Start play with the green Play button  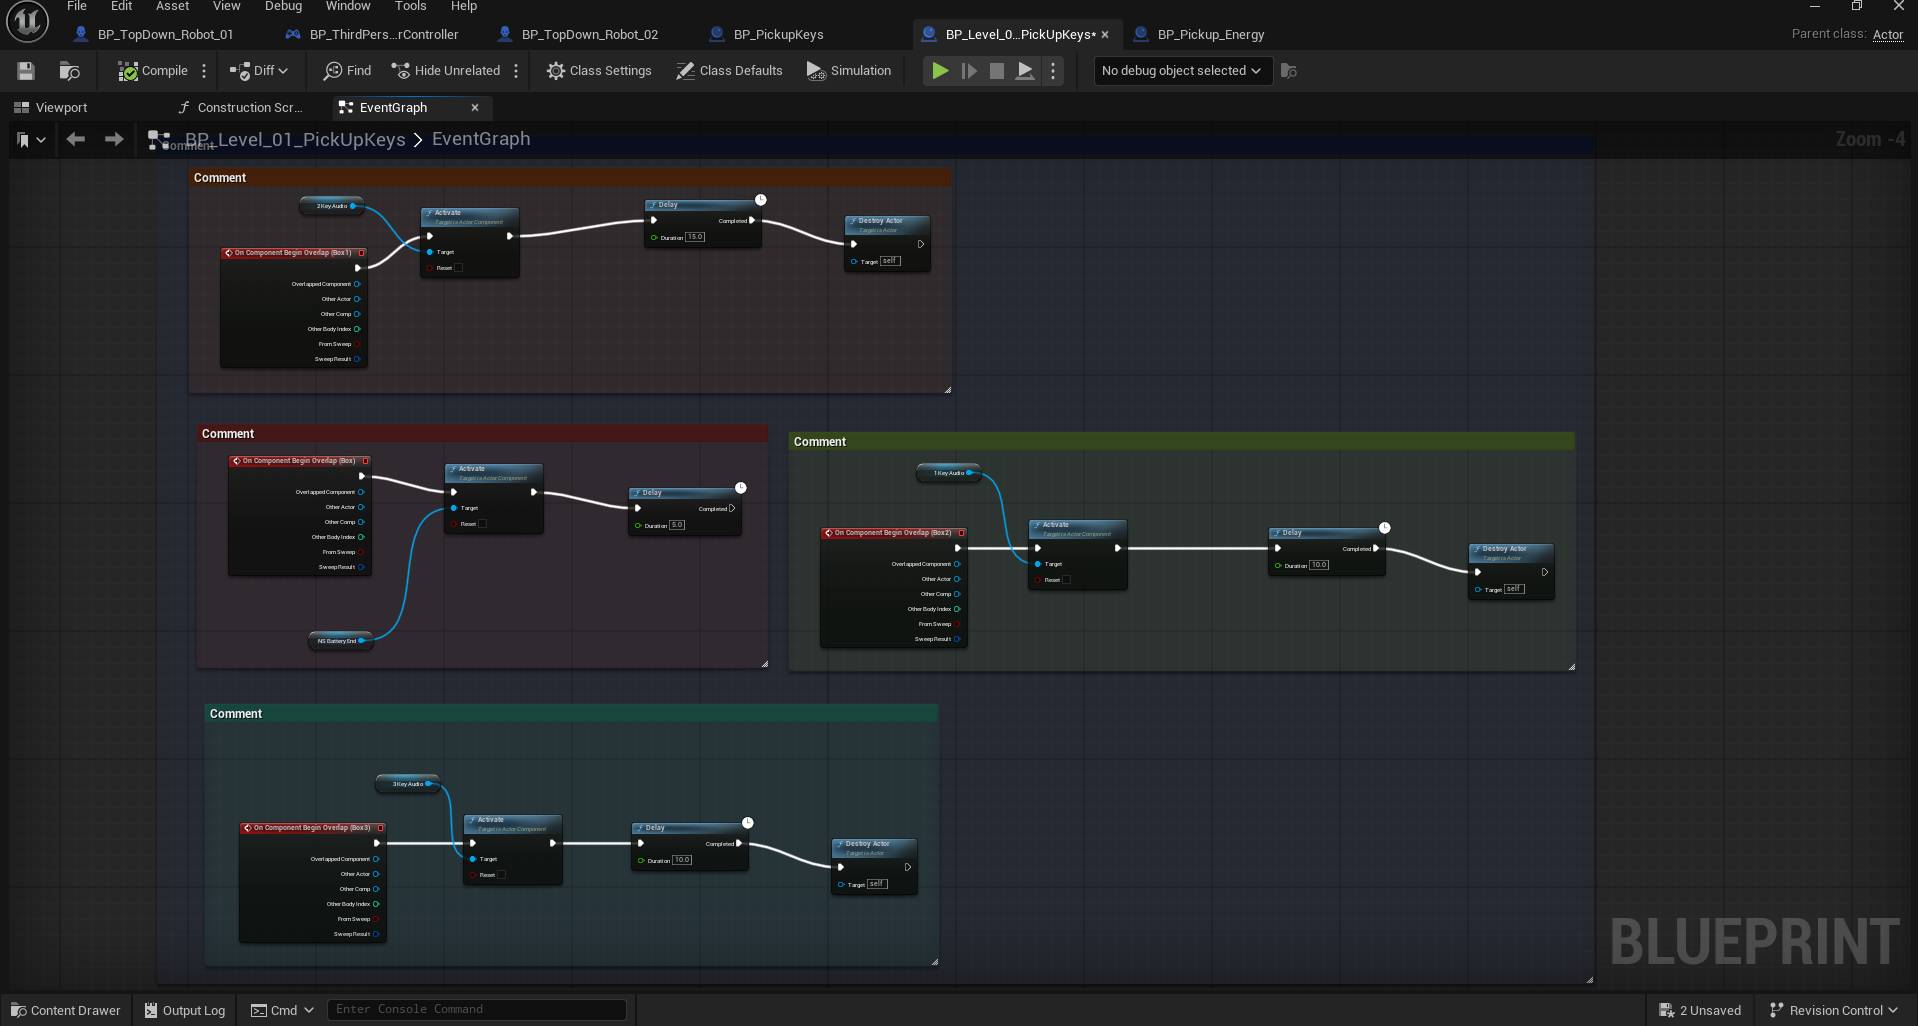click(x=940, y=71)
